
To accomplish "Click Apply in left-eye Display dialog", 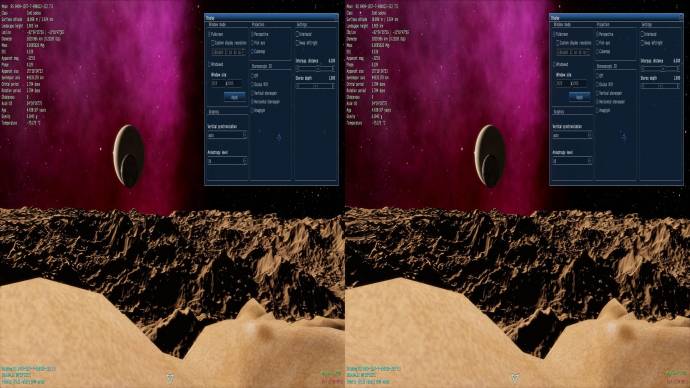I will [235, 96].
